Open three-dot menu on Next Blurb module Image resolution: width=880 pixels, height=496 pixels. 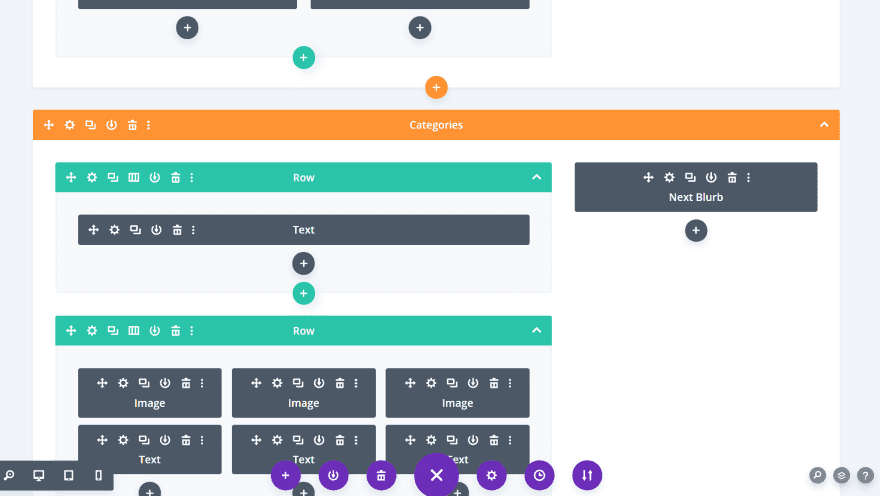(x=749, y=177)
